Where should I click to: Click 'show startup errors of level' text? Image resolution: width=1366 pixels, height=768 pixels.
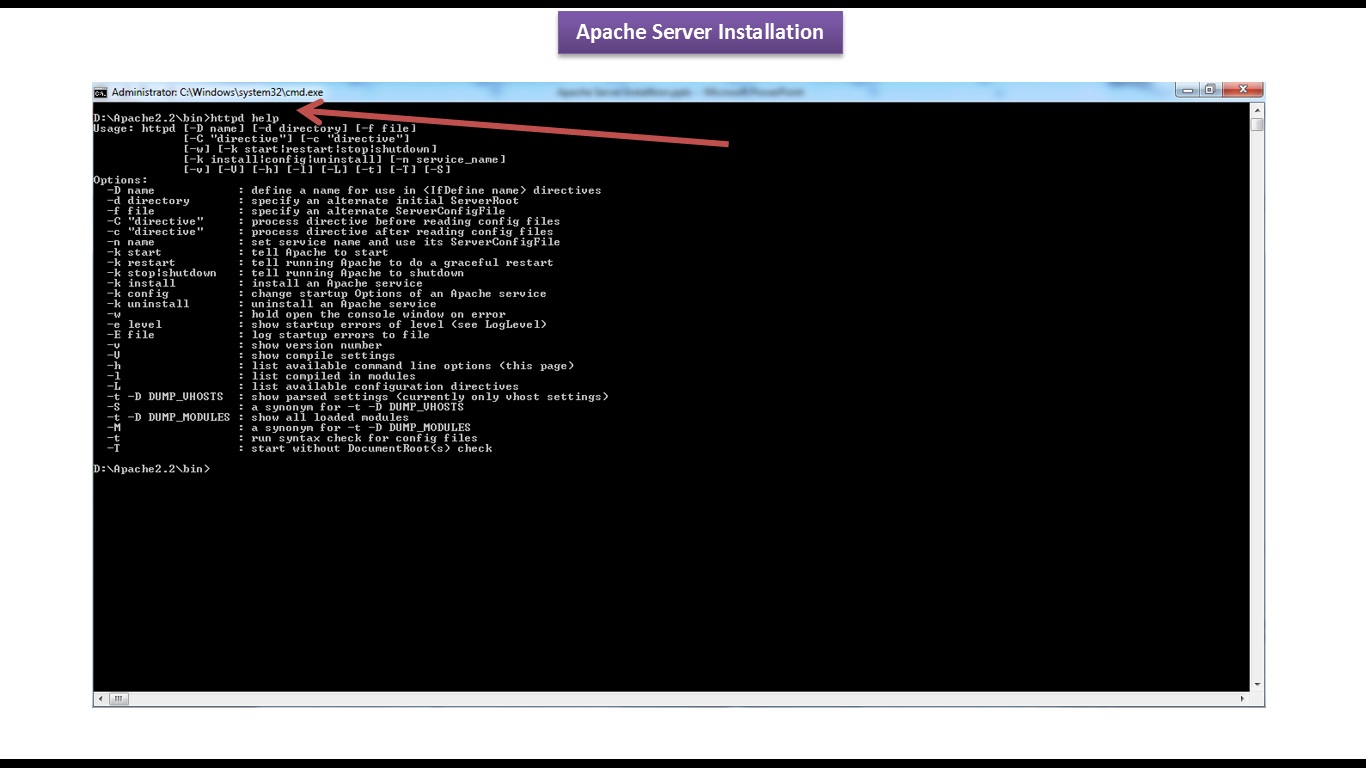pyautogui.click(x=347, y=325)
